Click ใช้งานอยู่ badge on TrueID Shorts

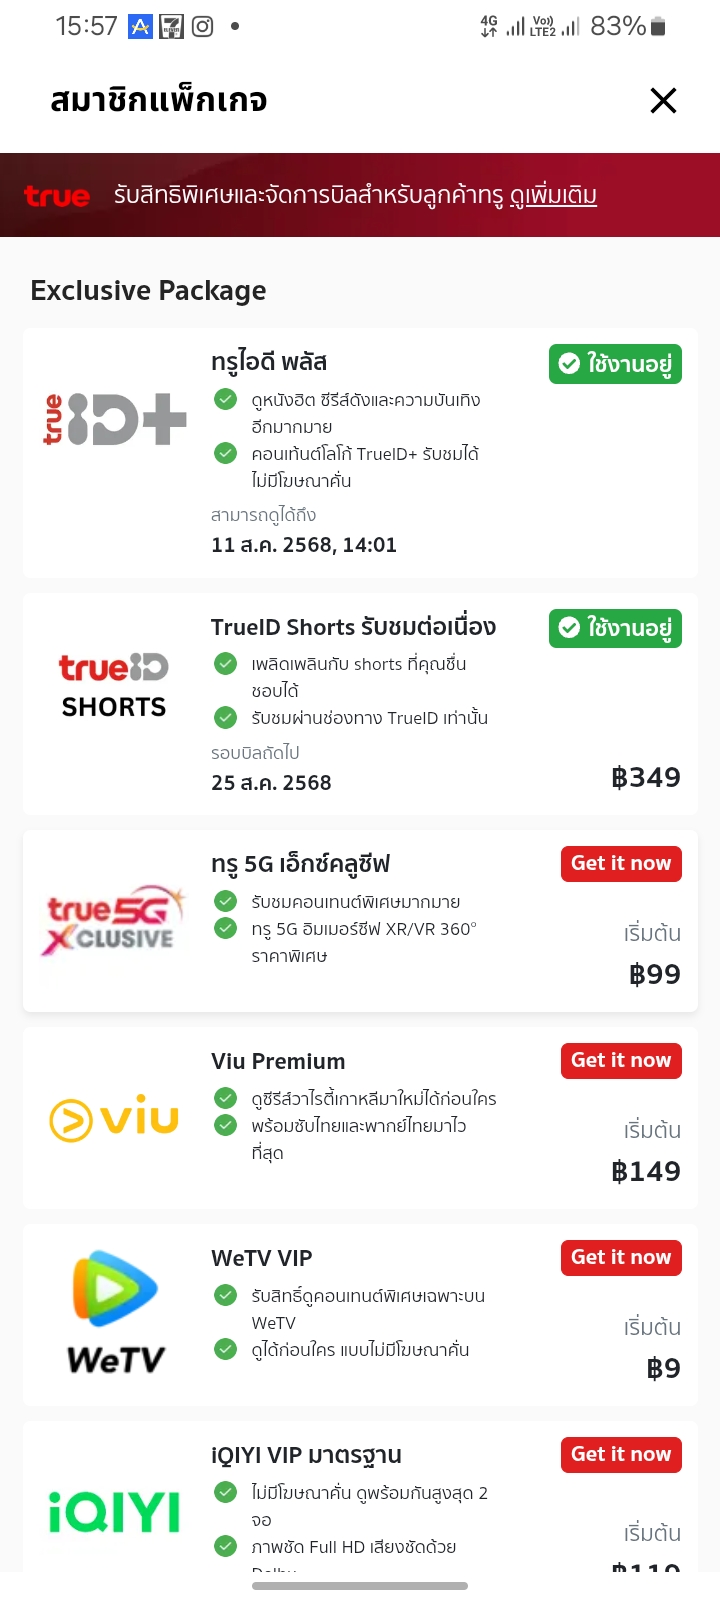[x=615, y=628]
